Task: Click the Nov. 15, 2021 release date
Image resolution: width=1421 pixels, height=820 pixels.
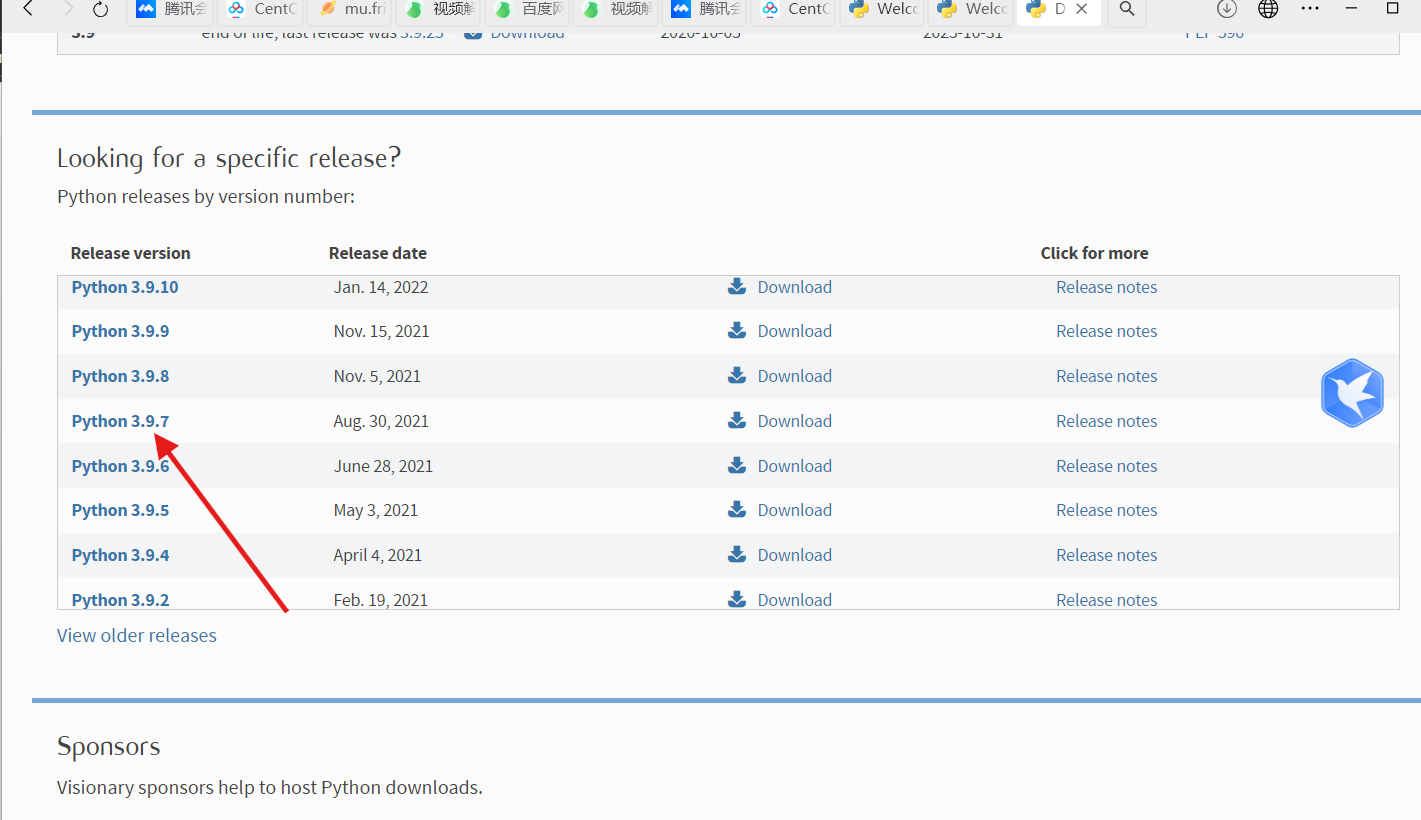Action: [x=382, y=331]
